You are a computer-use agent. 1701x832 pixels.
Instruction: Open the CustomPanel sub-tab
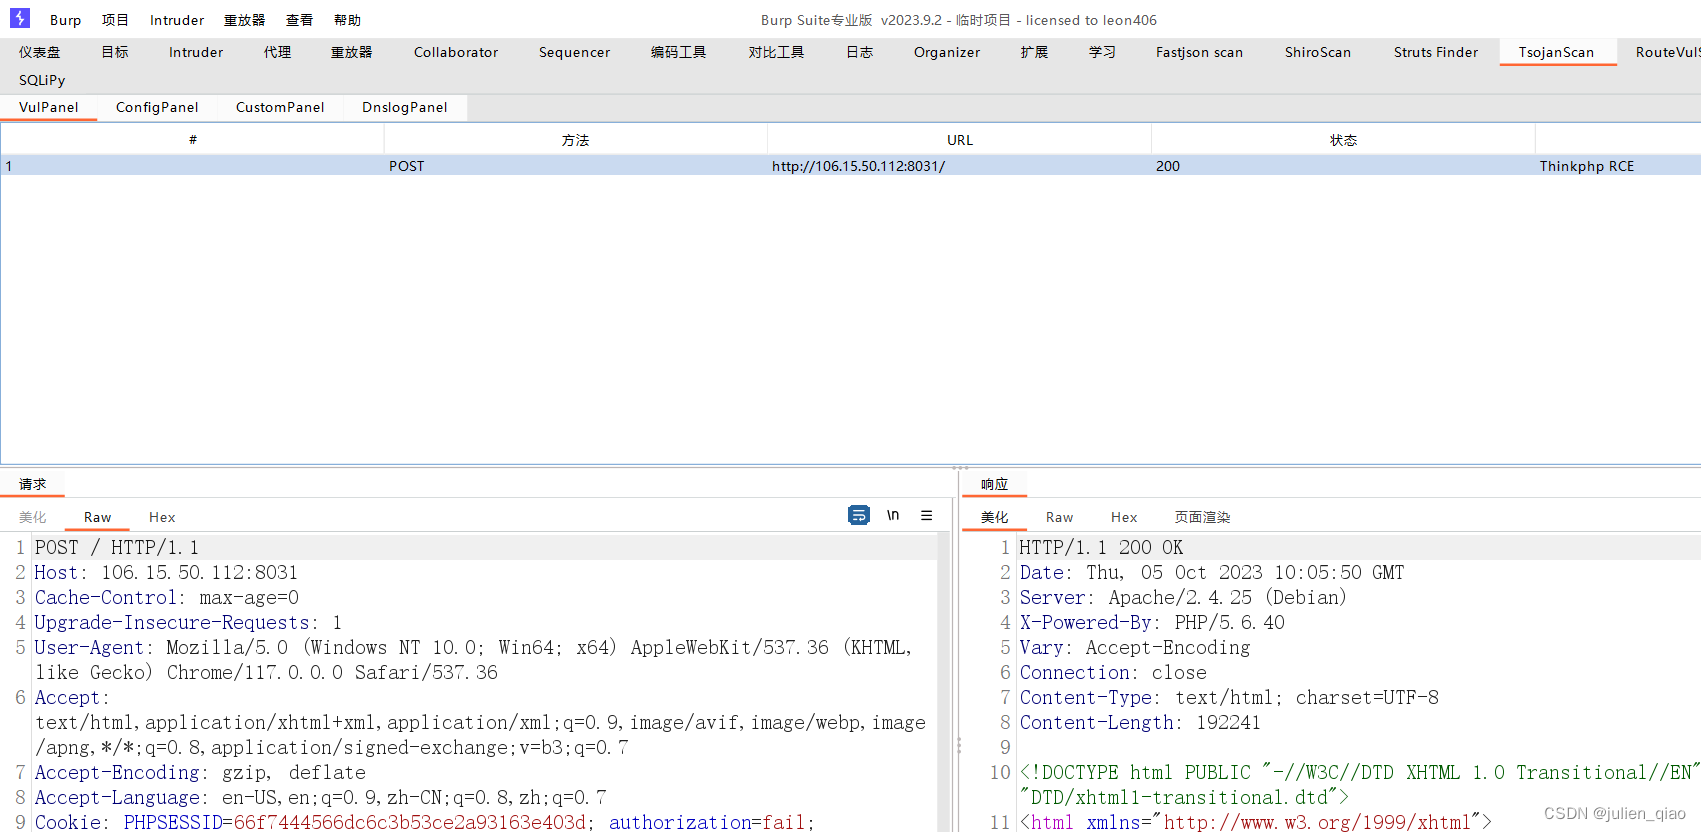pyautogui.click(x=280, y=107)
